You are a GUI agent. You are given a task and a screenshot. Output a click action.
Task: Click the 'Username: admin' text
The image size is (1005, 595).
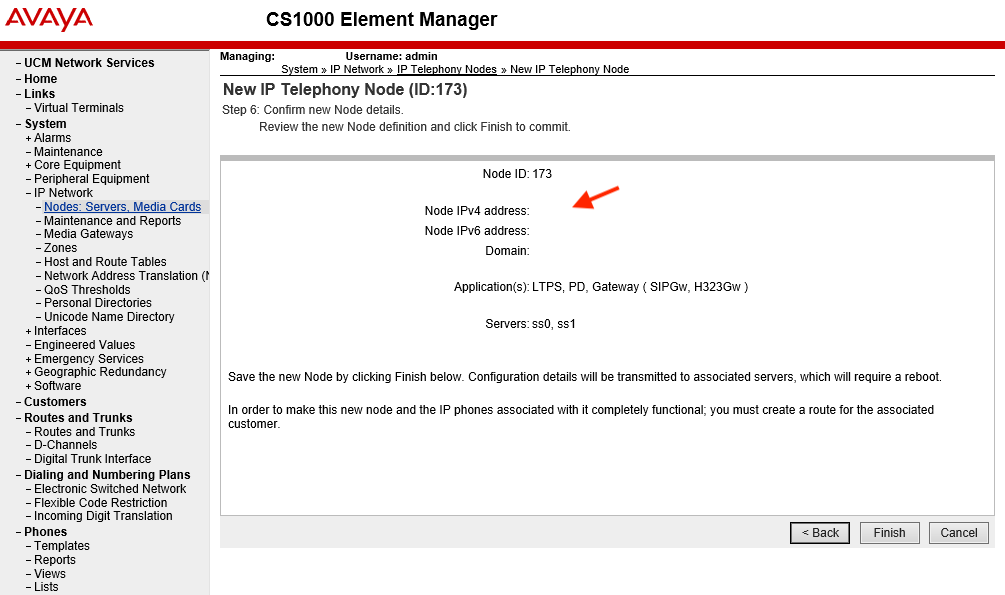coord(391,56)
